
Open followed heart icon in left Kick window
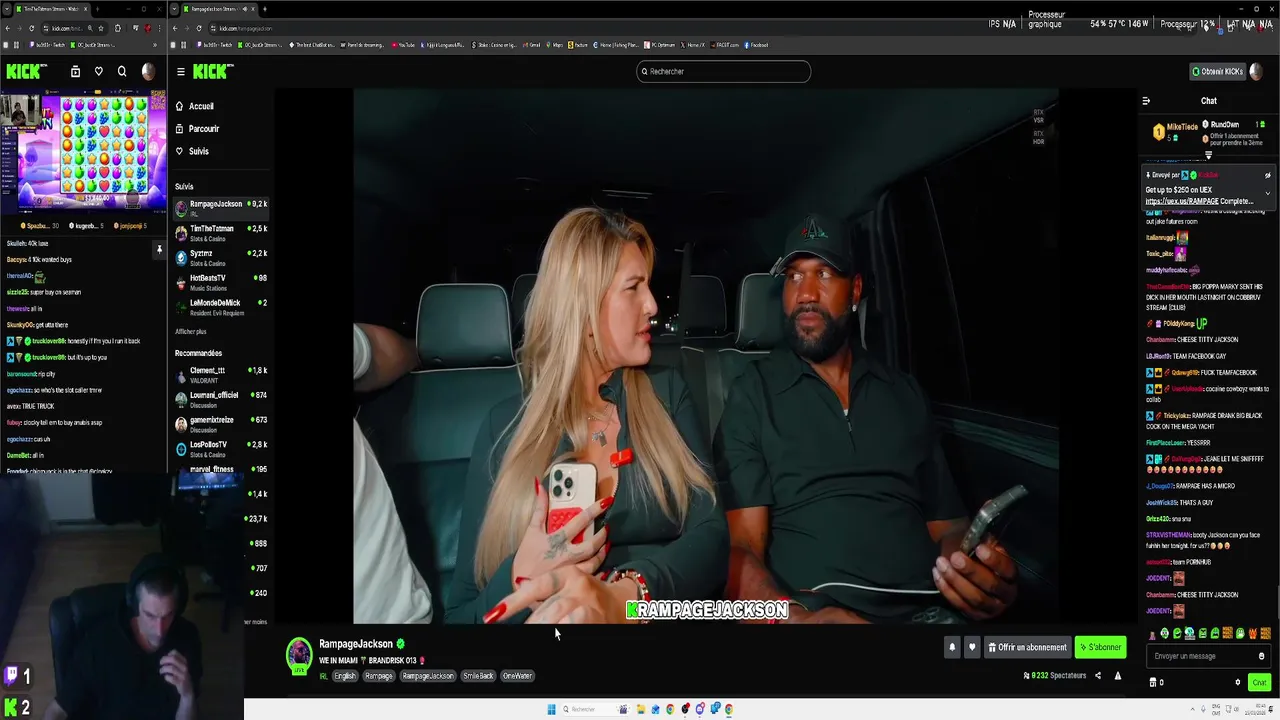click(98, 71)
